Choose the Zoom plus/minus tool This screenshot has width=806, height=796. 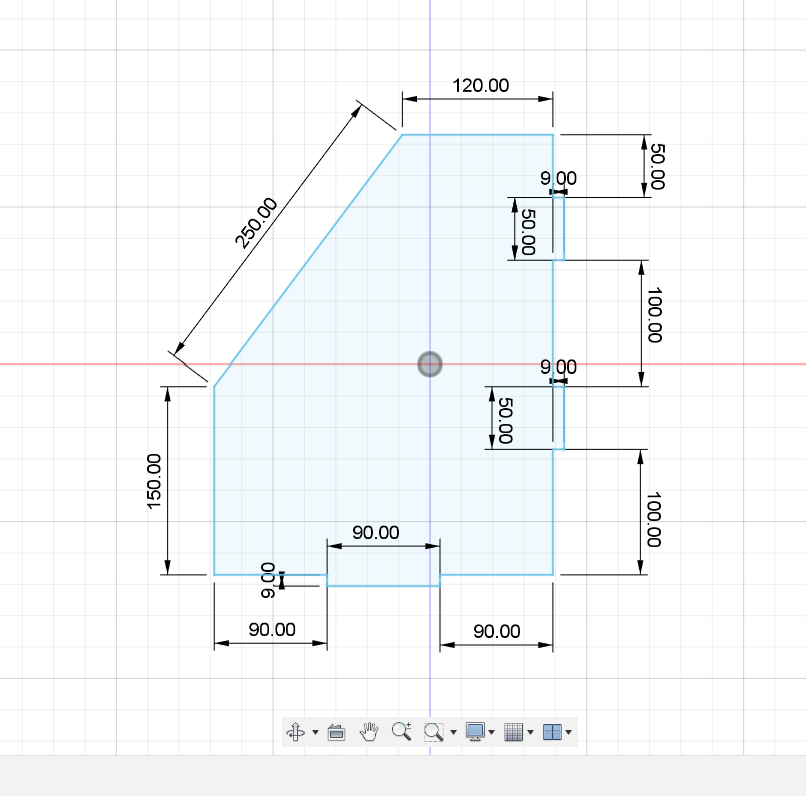pos(401,731)
